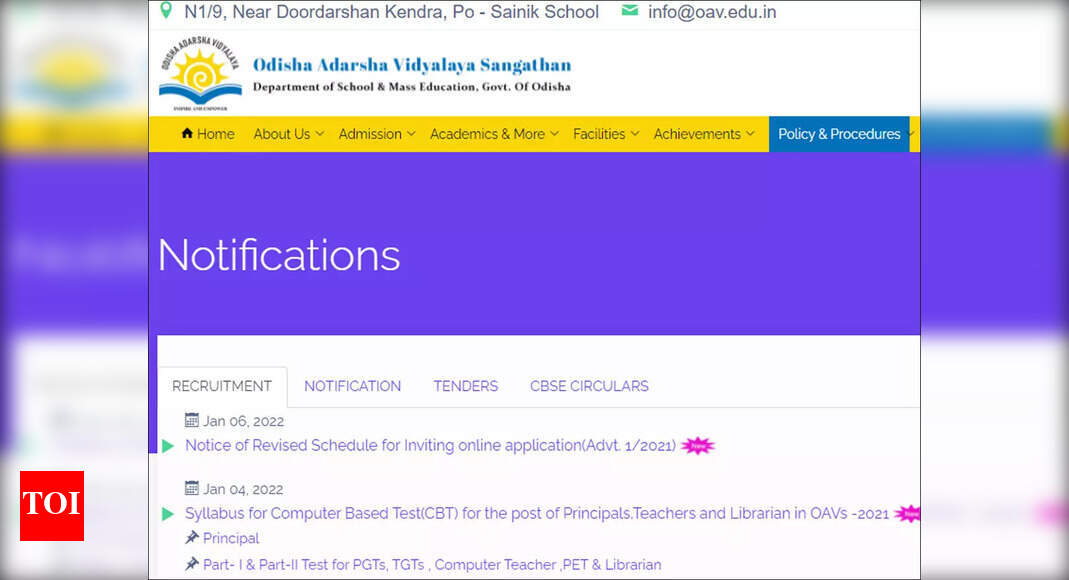Go to the Home menu item
1069x580 pixels.
click(x=208, y=134)
